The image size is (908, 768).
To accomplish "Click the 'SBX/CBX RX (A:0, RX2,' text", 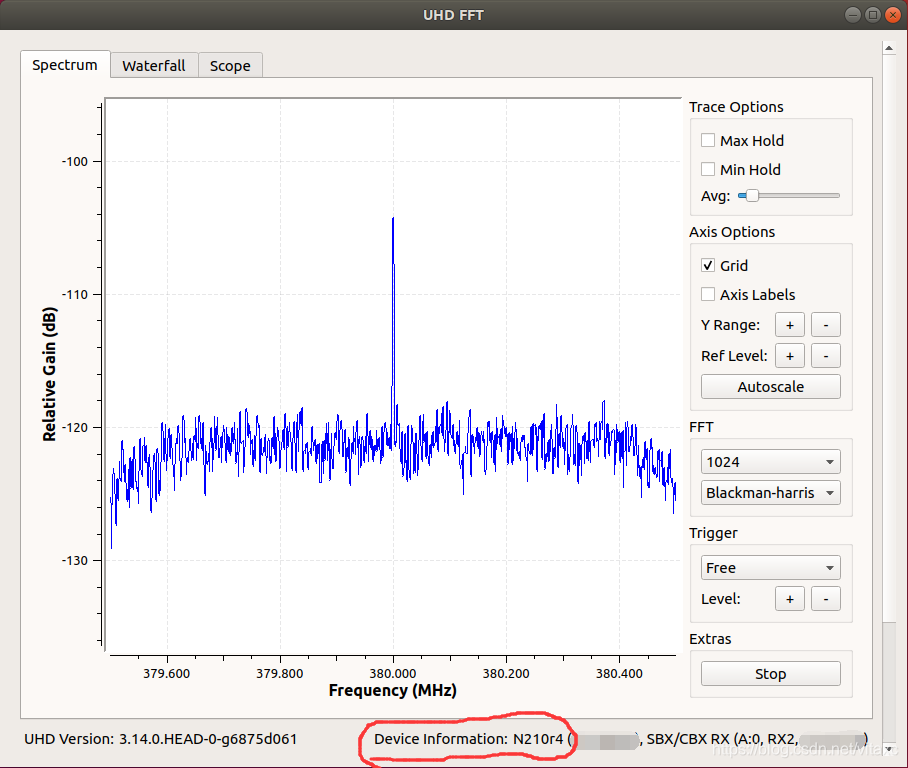I will tap(722, 739).
